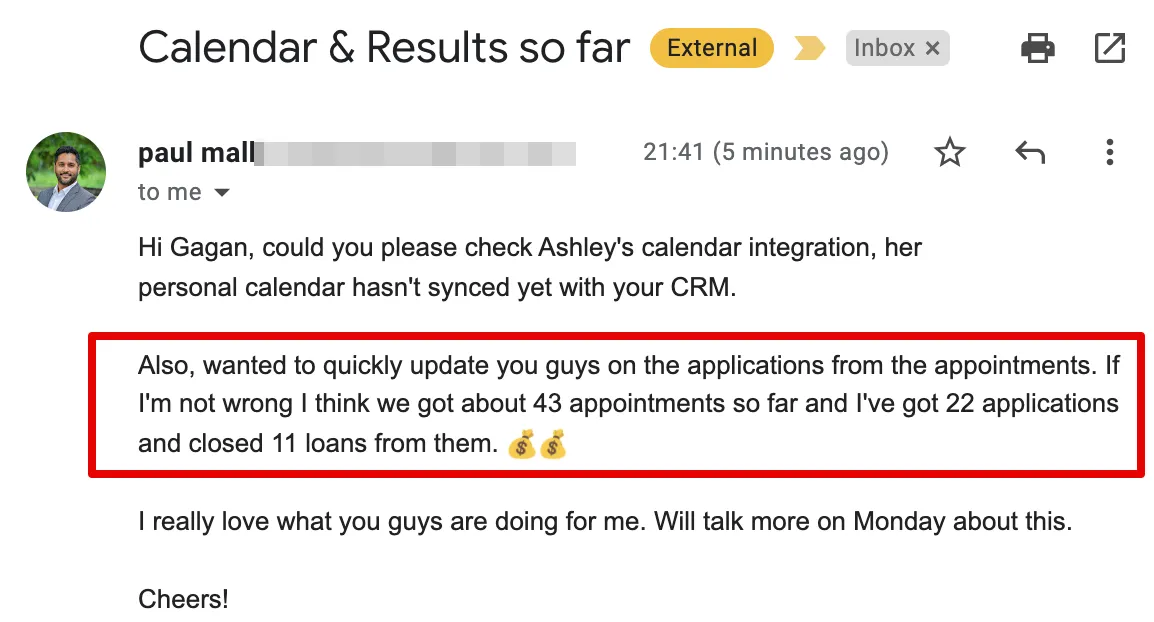Click the yellow External tag

pos(711,48)
